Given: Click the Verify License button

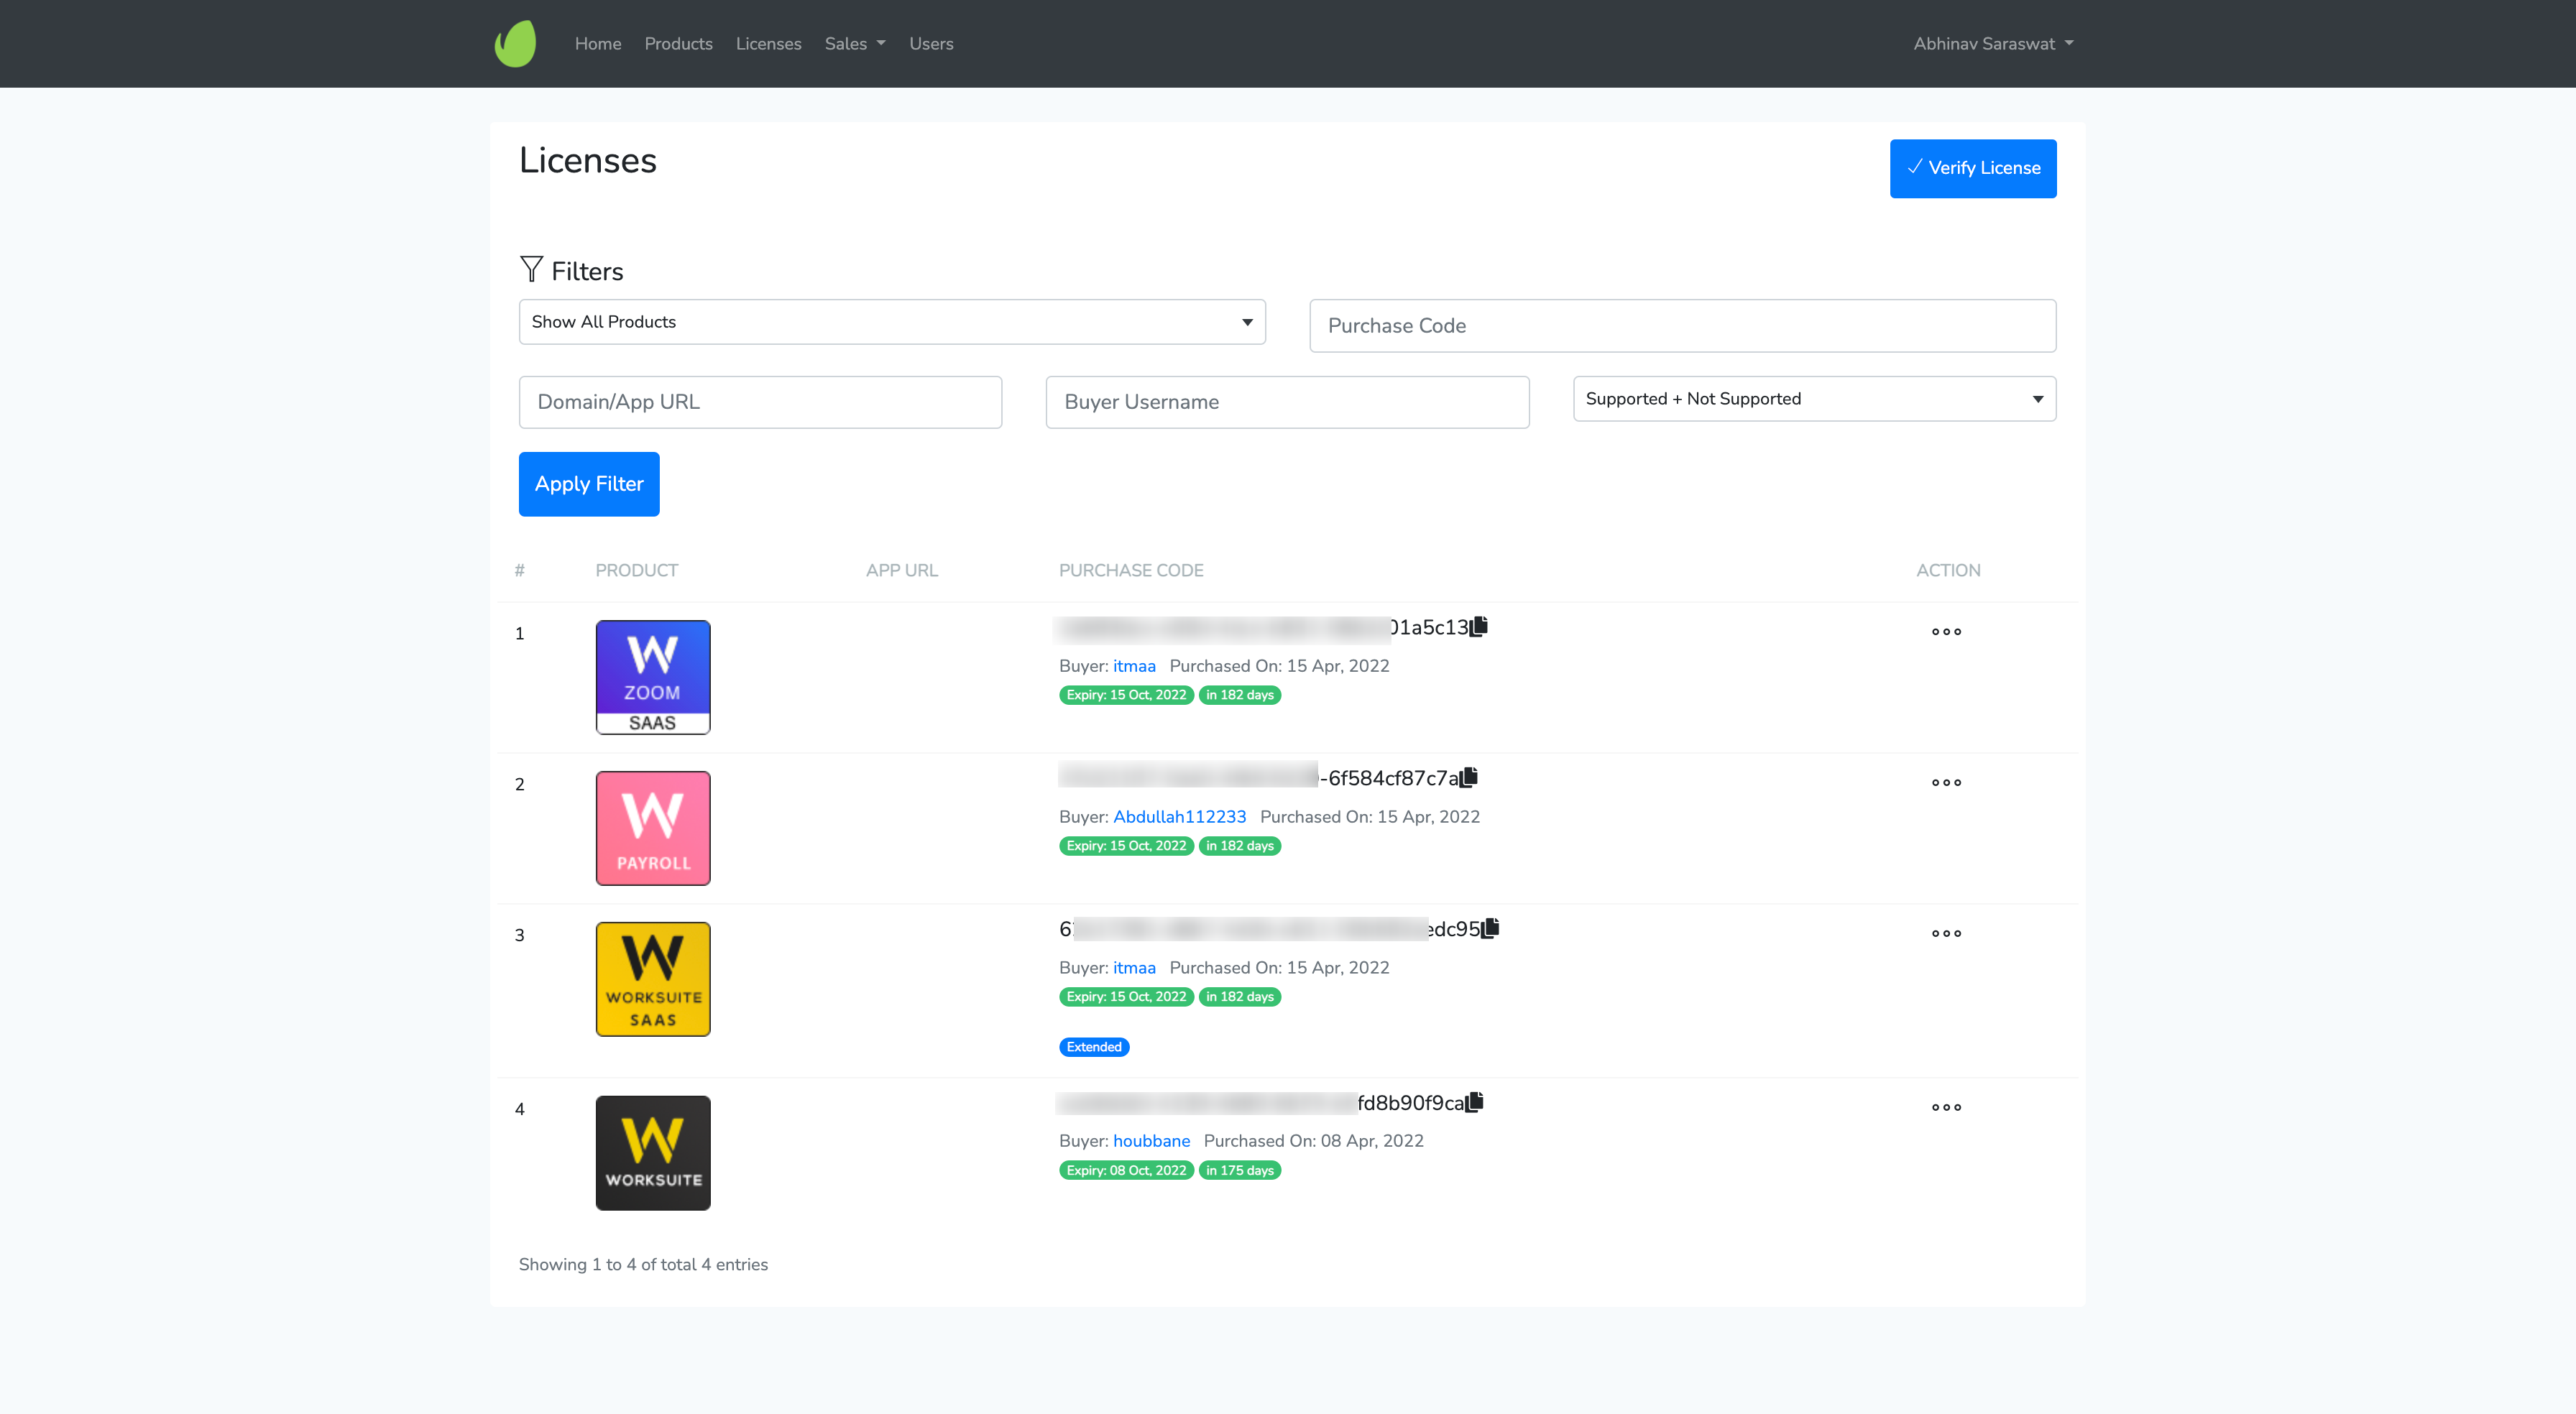Looking at the screenshot, I should [x=1972, y=168].
